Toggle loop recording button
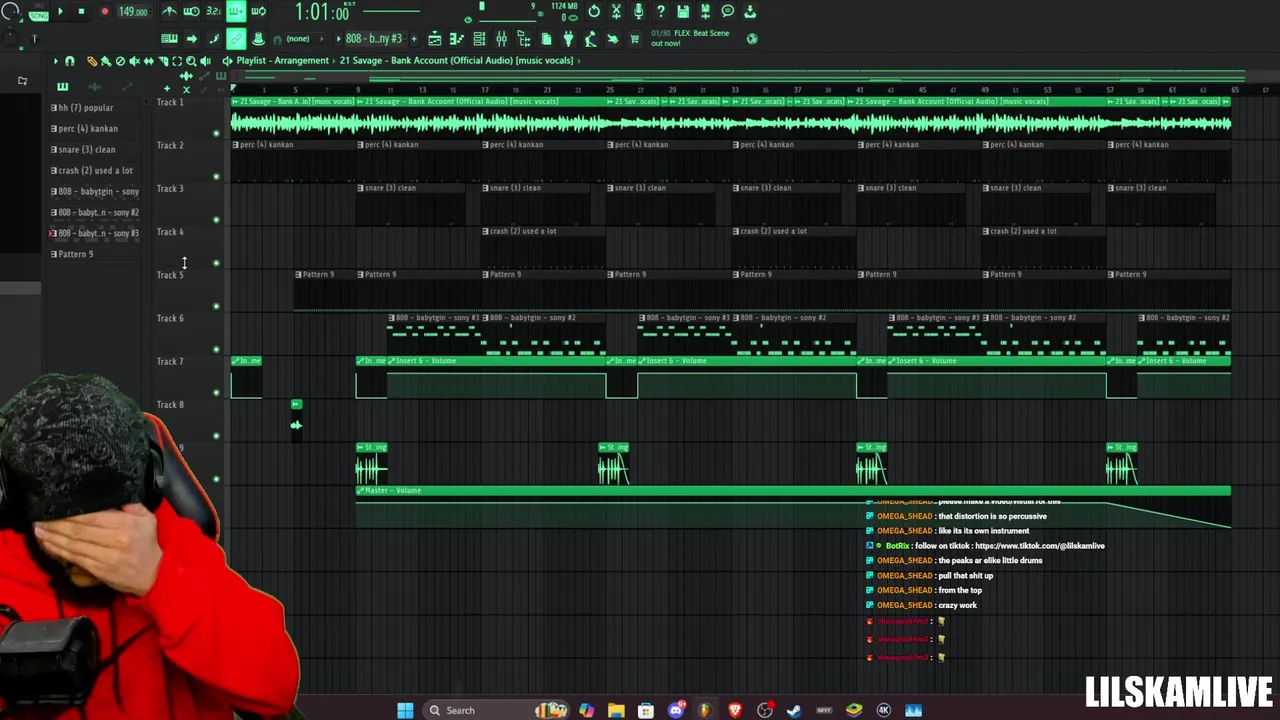 (x=258, y=12)
